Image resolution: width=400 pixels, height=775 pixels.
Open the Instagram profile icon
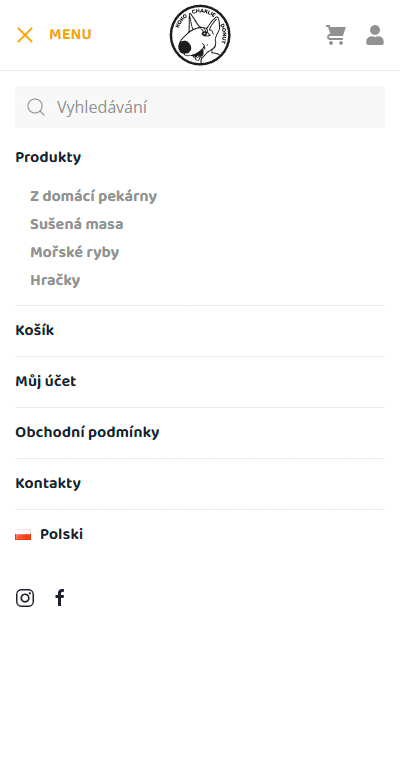(x=25, y=598)
